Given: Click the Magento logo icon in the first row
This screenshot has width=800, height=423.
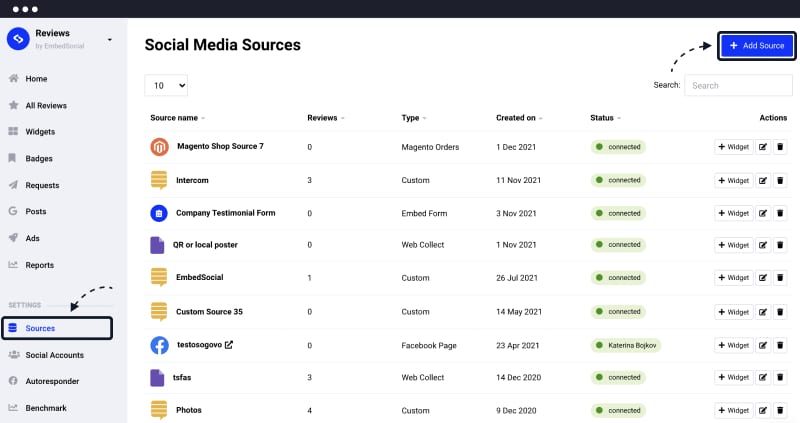Looking at the screenshot, I should (159, 147).
